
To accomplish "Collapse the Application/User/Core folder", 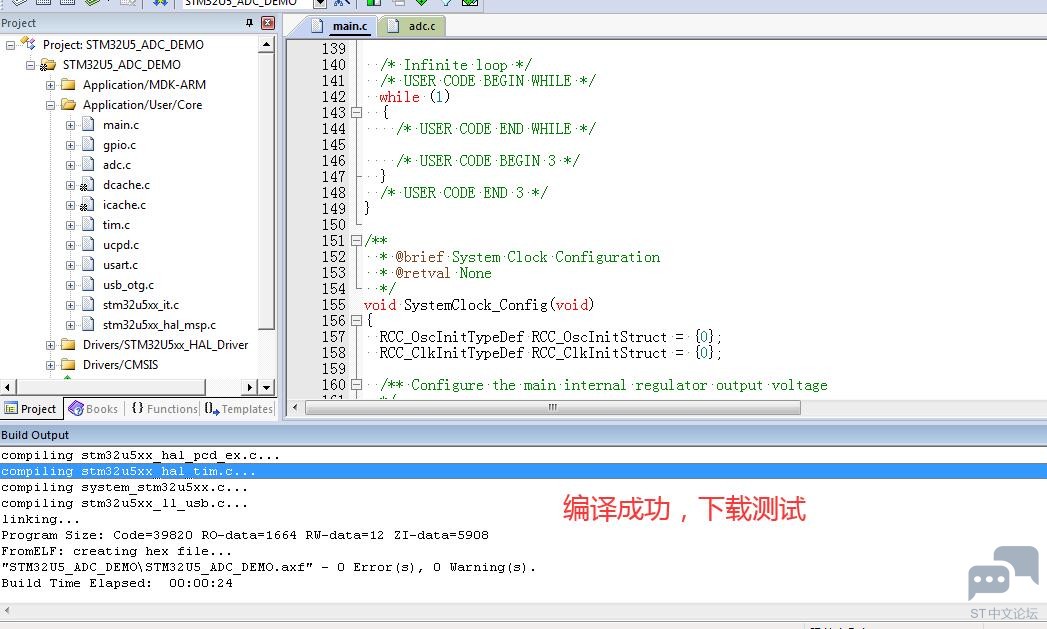I will [x=50, y=106].
